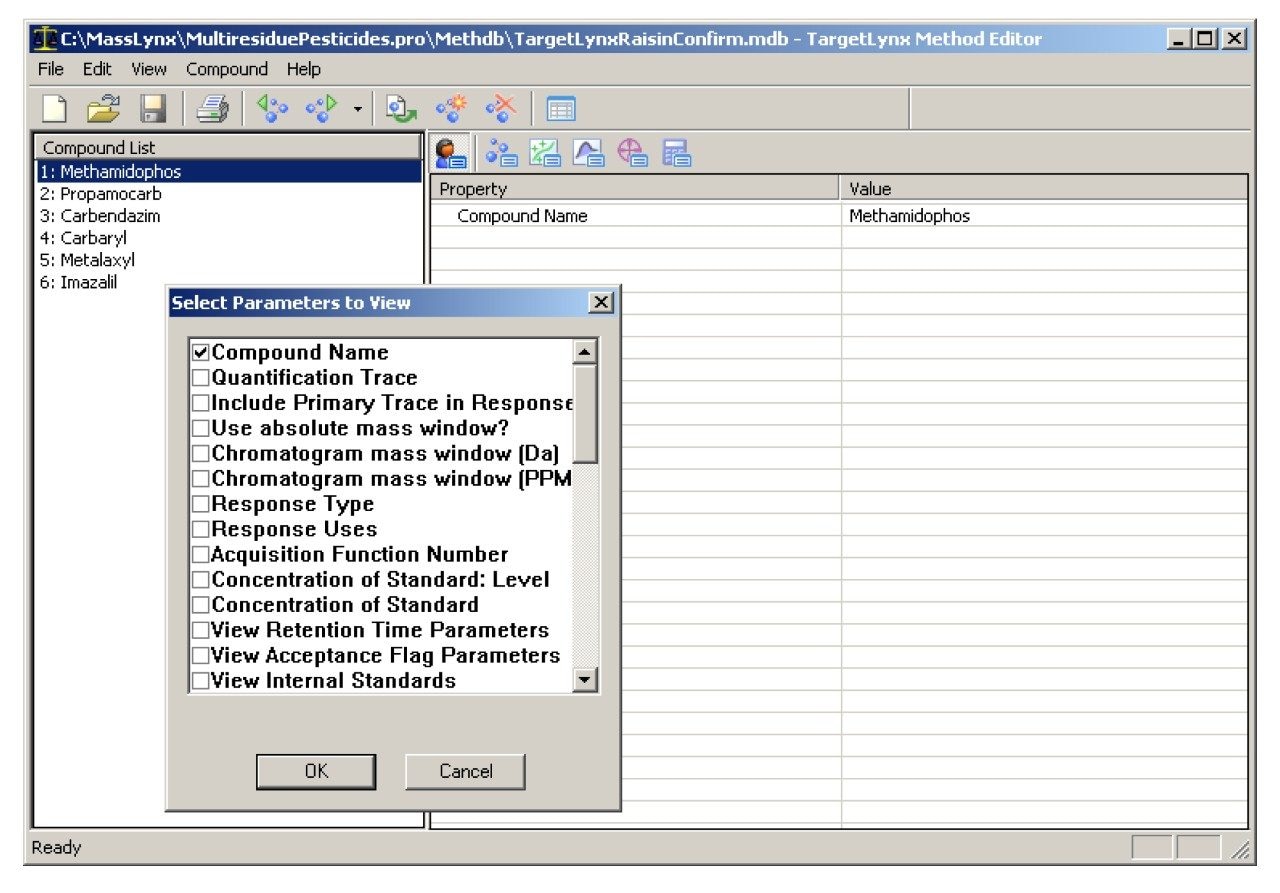Check the Quantification Trace checkbox
This screenshot has width=1280, height=893.
[201, 377]
